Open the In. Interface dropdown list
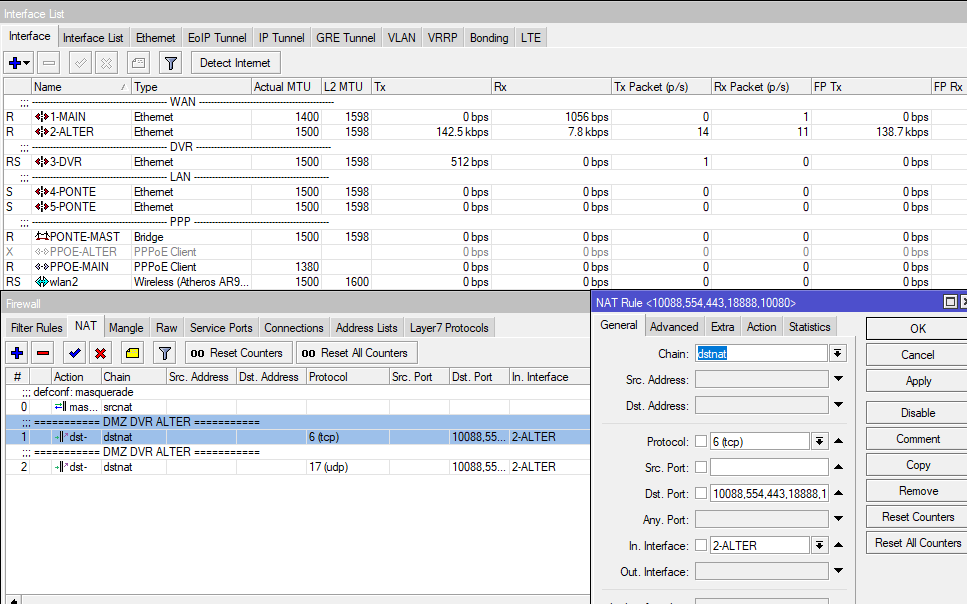 (820, 545)
